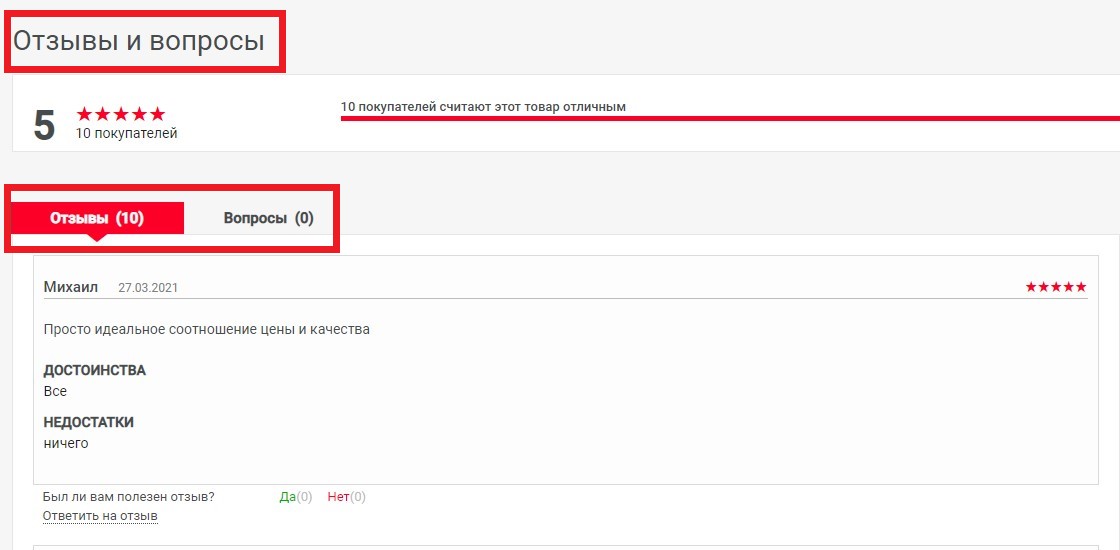Screen dimensions: 1120x550
Task: Click the '10 покупателей' text under the stars
Action: coord(127,133)
